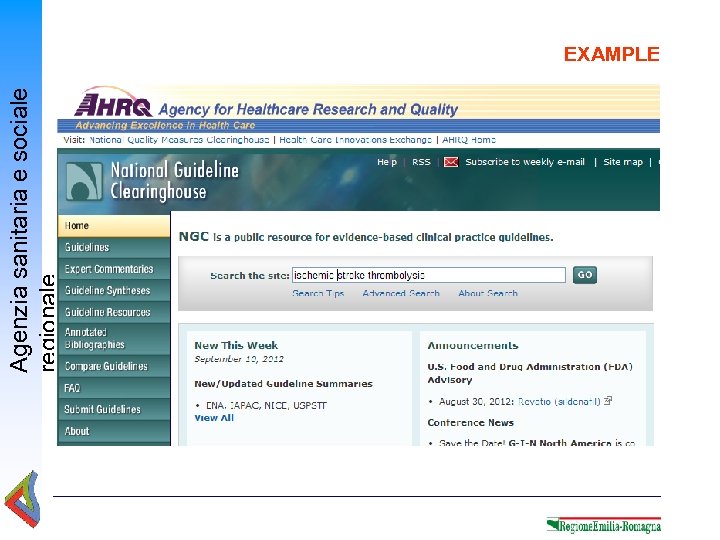Viewport: 720px width, 540px height.
Task: Click the RSS link in header
Action: point(421,162)
